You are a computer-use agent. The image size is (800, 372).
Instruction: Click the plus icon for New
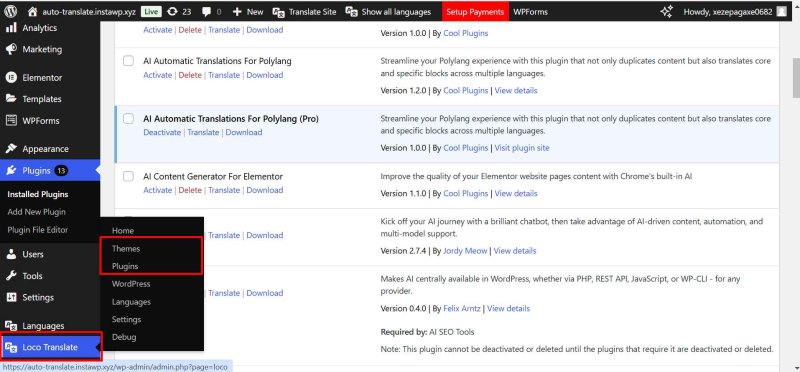click(237, 11)
